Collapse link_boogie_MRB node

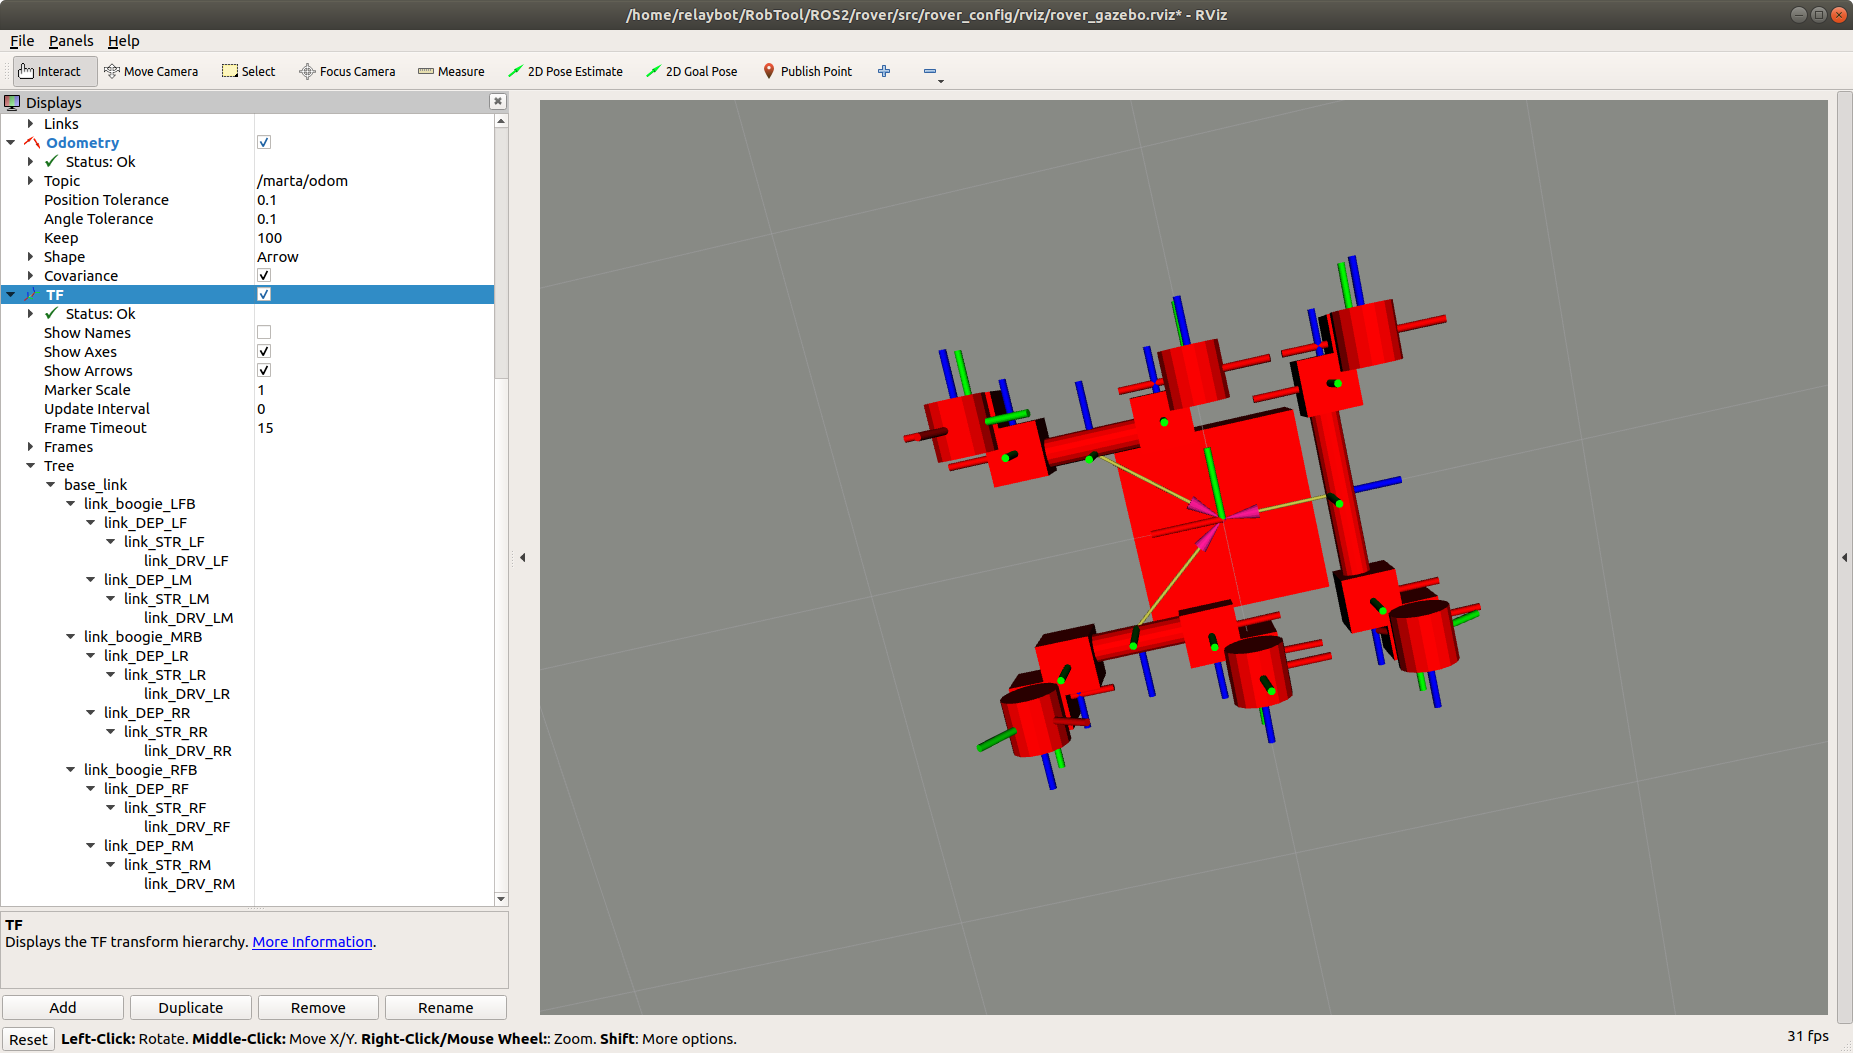70,637
